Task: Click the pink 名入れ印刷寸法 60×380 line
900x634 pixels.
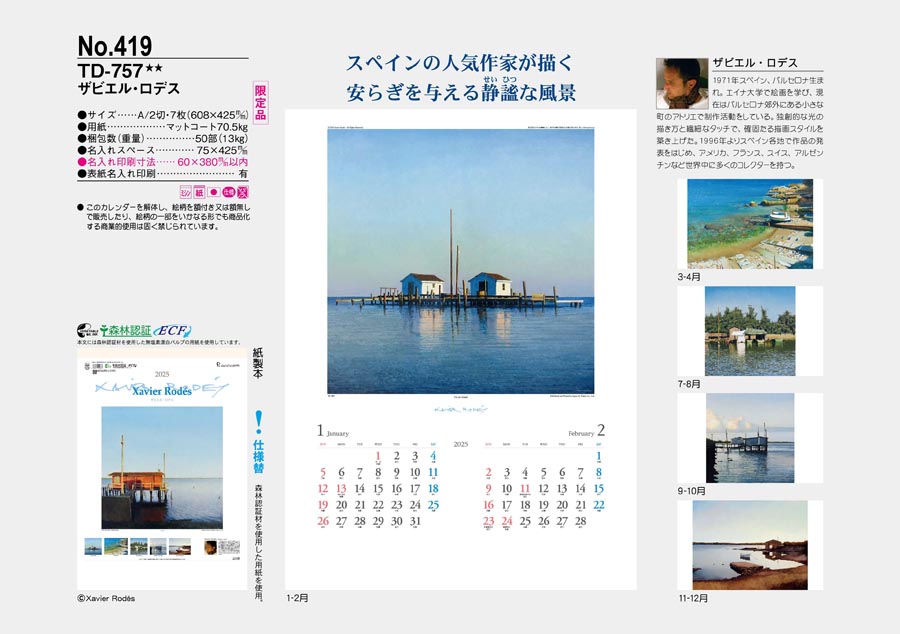Action: coord(162,162)
